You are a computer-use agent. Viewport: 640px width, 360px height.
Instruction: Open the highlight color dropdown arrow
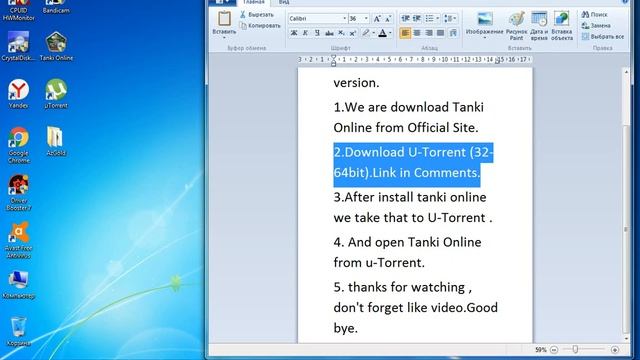pyautogui.click(x=373, y=33)
